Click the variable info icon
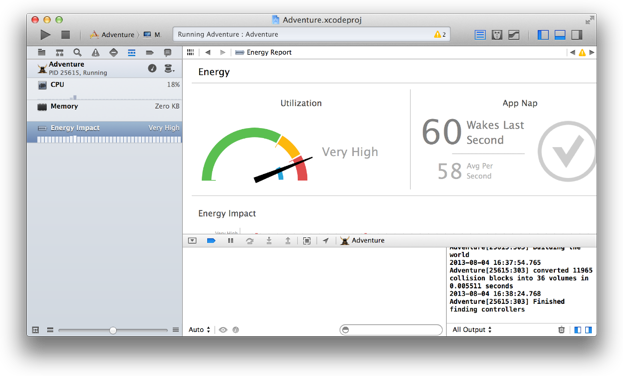This screenshot has height=376, width=623. coord(236,329)
